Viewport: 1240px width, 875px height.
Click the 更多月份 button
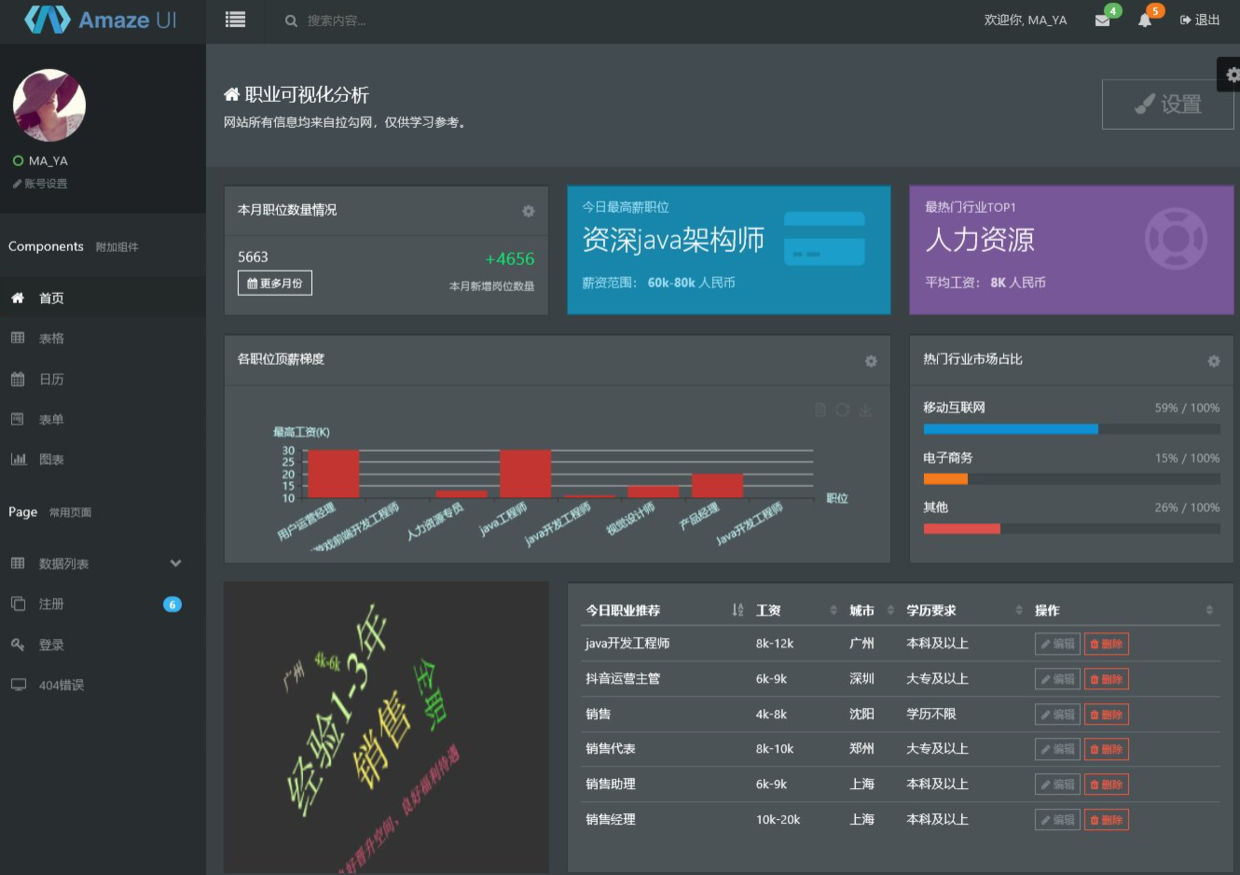(x=273, y=282)
